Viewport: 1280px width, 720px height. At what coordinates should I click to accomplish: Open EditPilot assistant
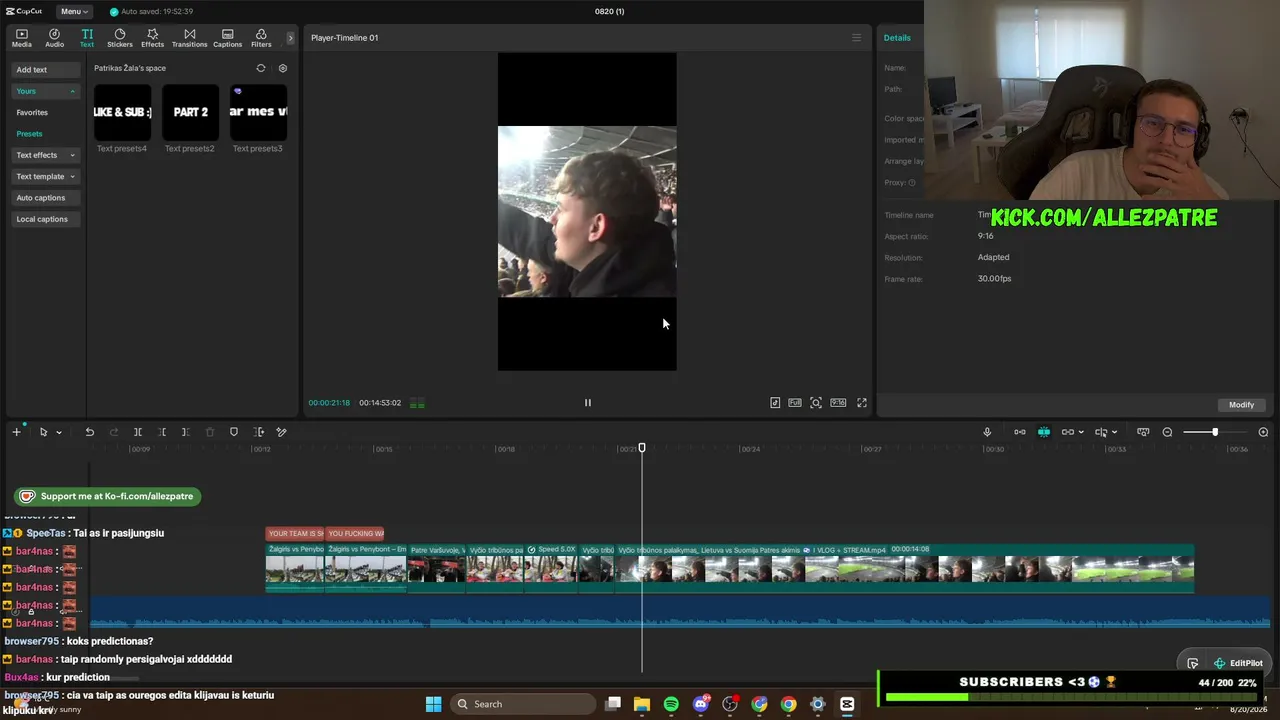click(x=1239, y=663)
